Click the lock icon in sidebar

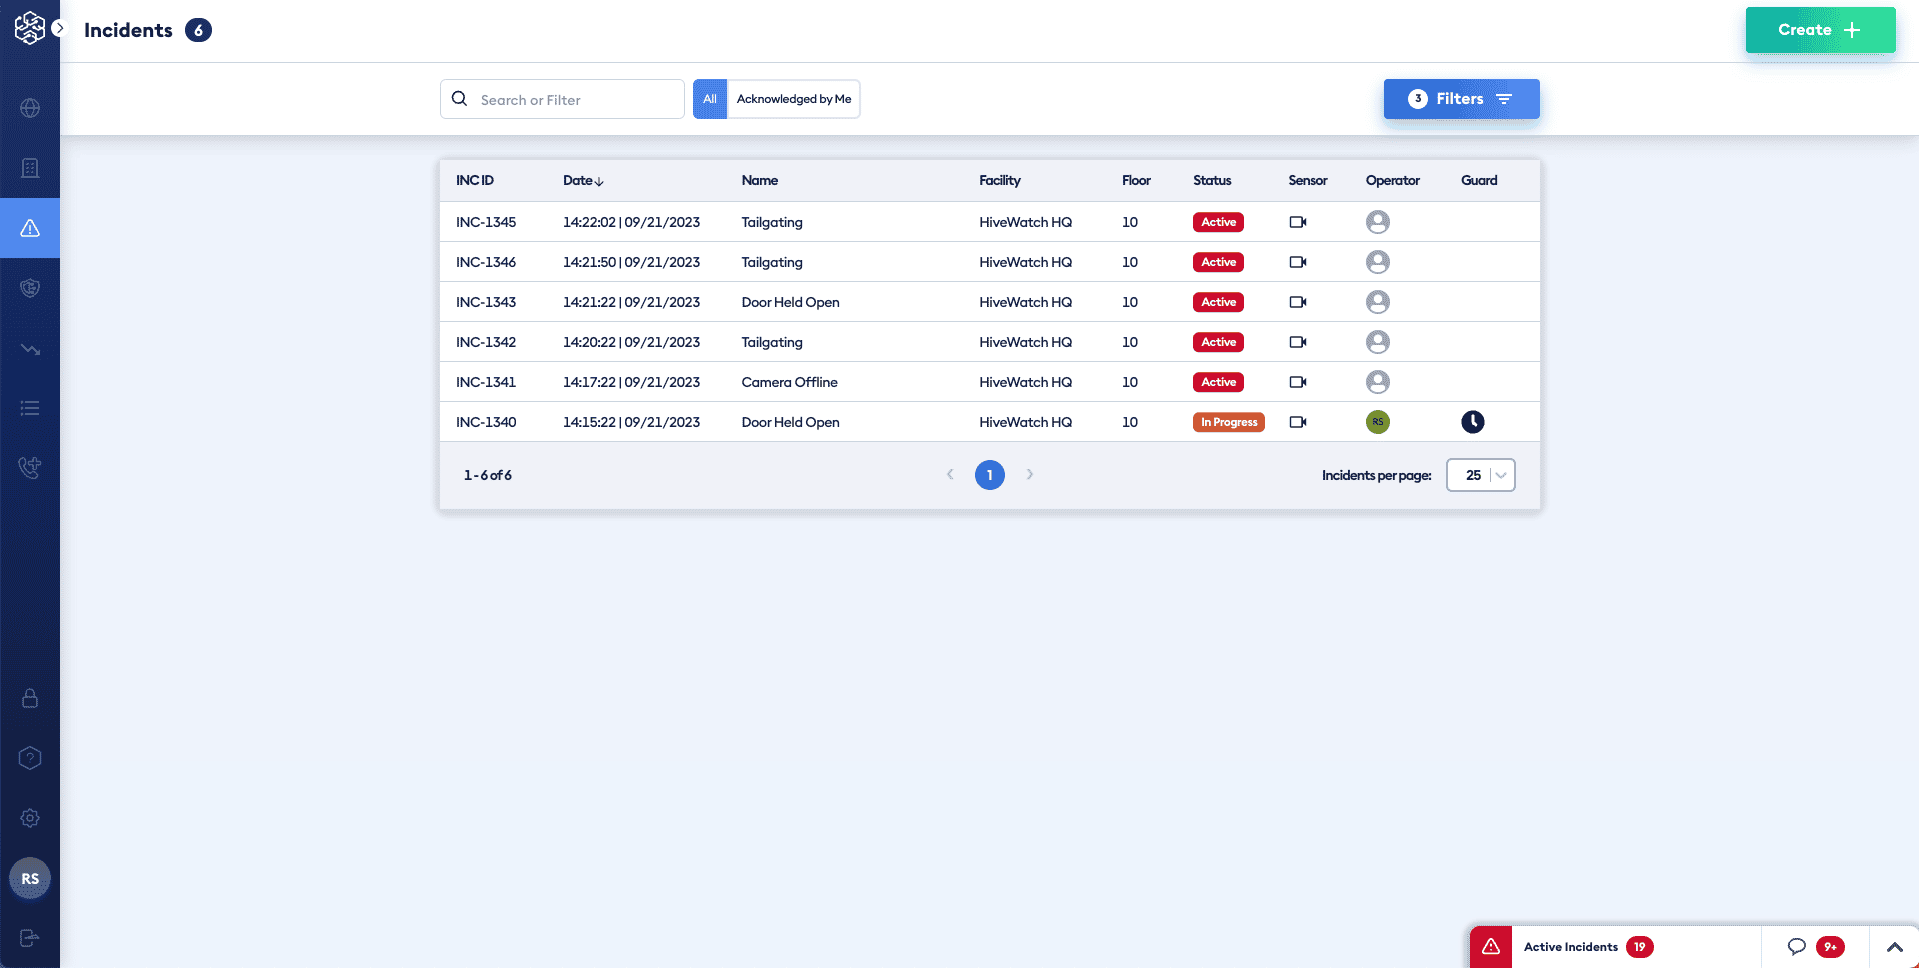click(30, 698)
